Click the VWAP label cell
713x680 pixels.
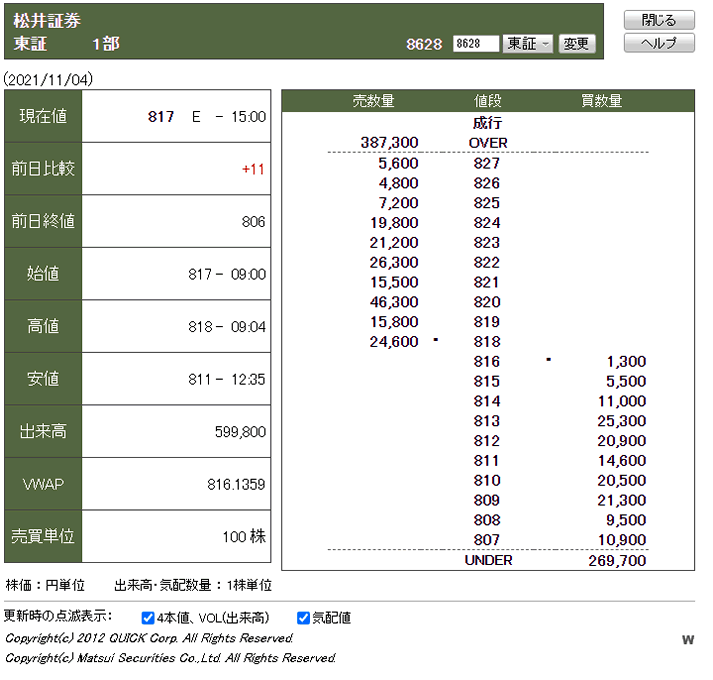pos(43,484)
